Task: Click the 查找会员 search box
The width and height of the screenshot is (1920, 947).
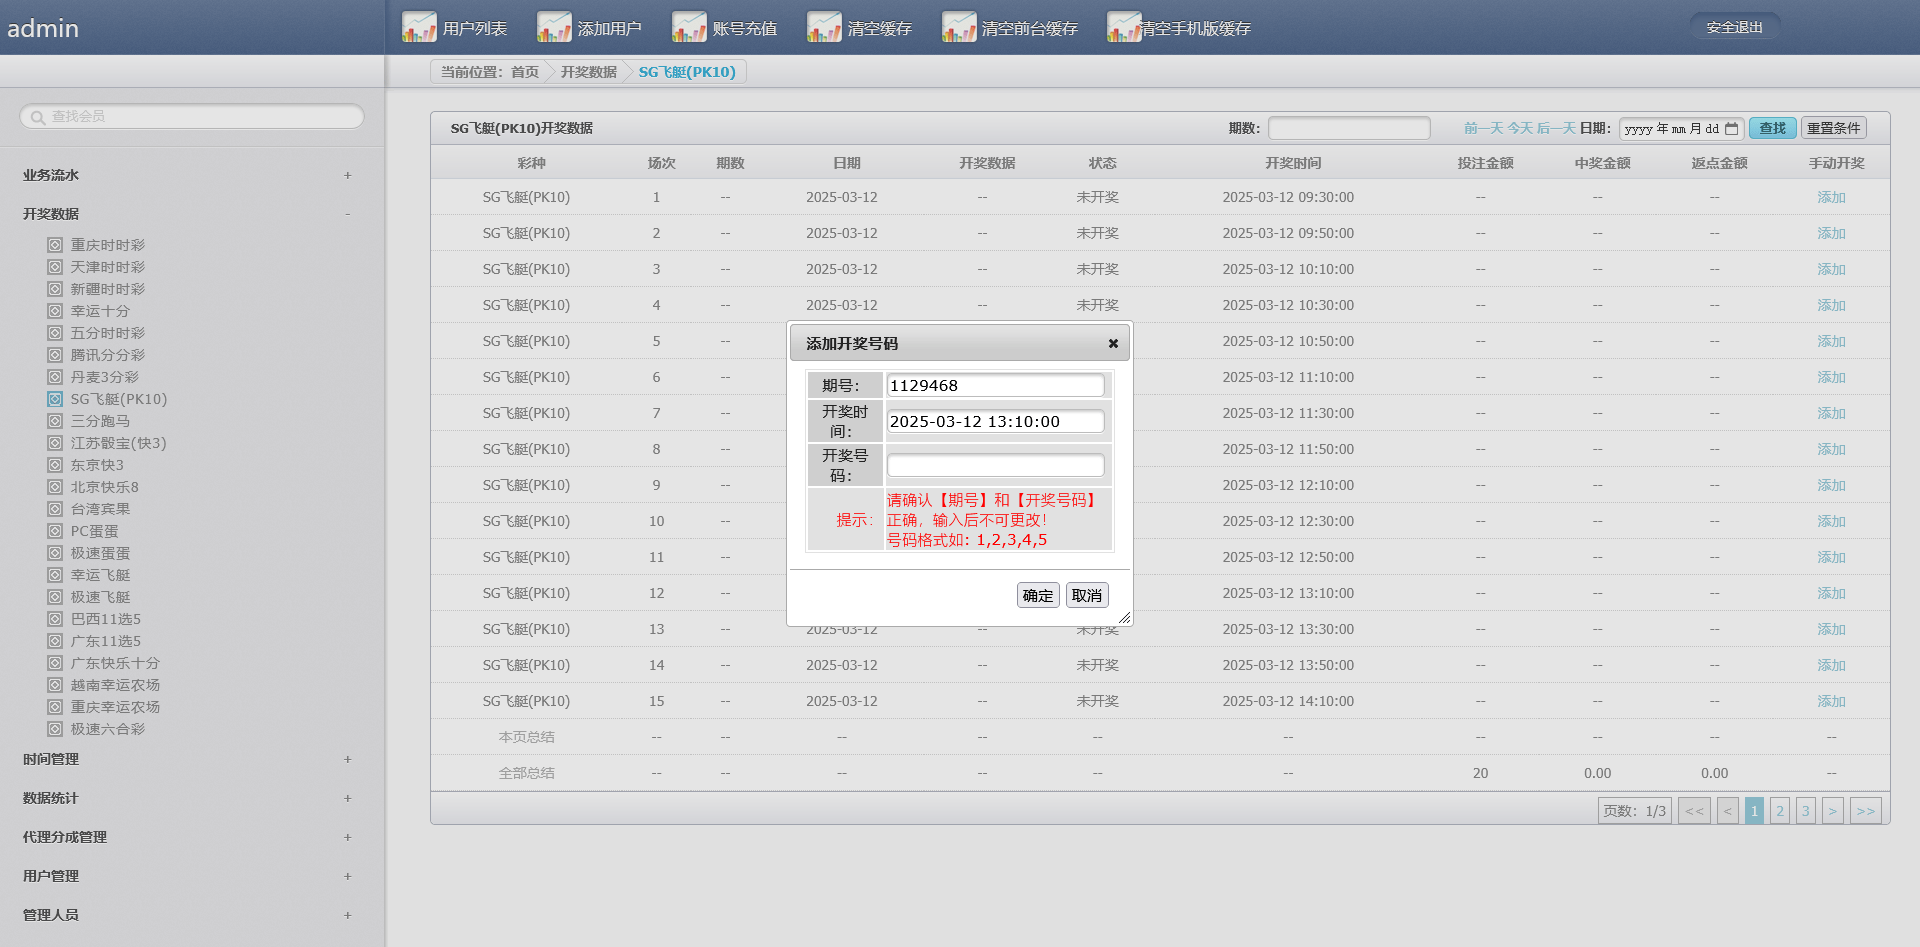Action: 192,117
